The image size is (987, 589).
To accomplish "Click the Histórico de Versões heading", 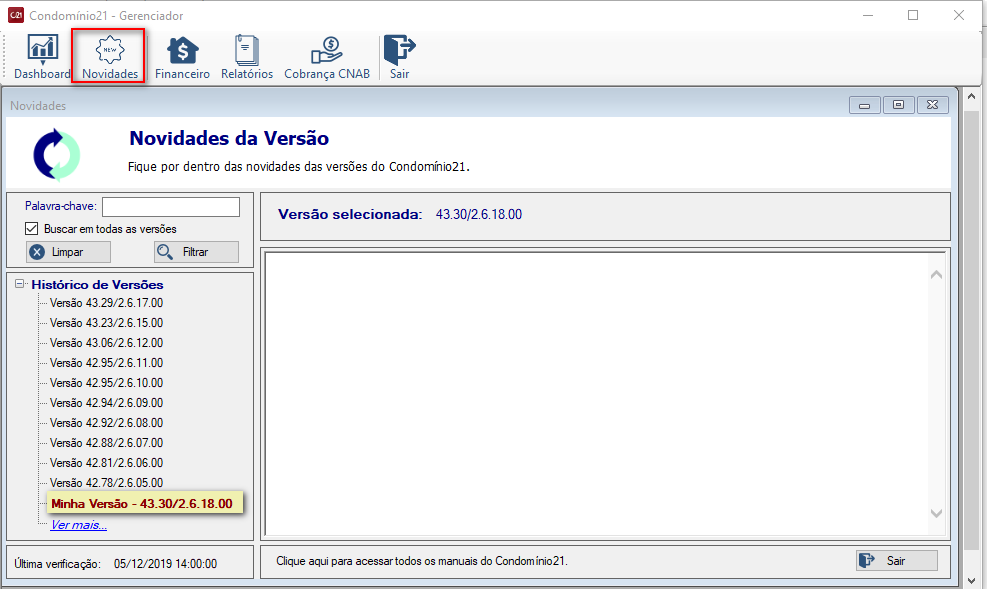I will click(98, 284).
